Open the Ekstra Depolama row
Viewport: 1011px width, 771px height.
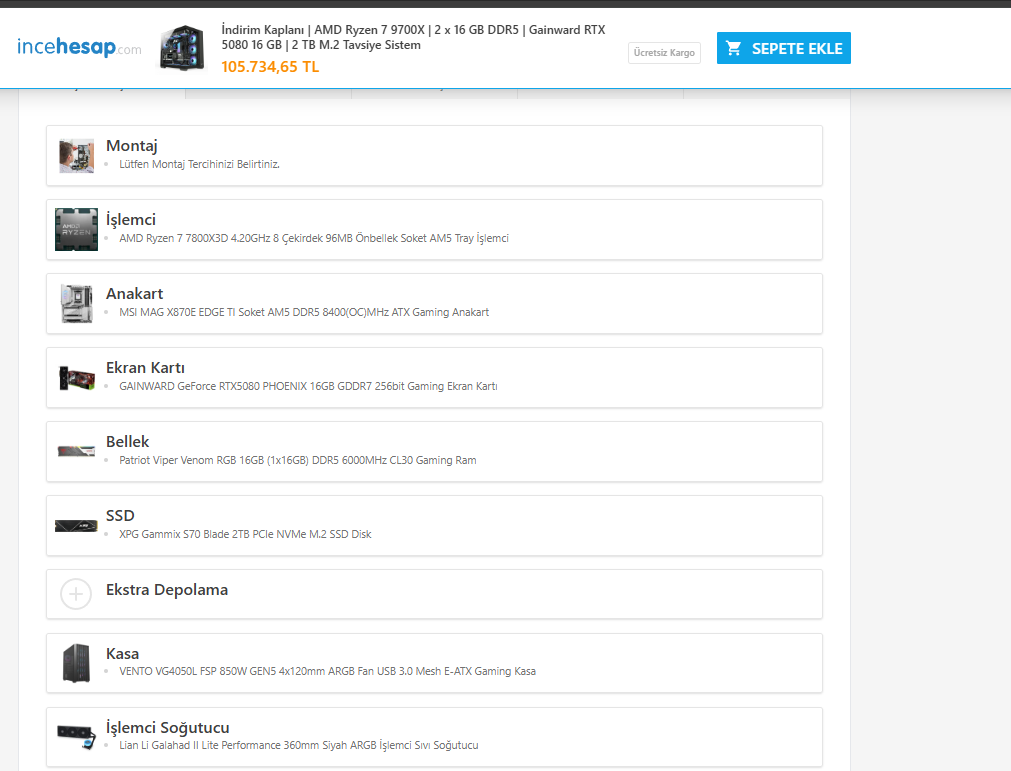pyautogui.click(x=435, y=594)
